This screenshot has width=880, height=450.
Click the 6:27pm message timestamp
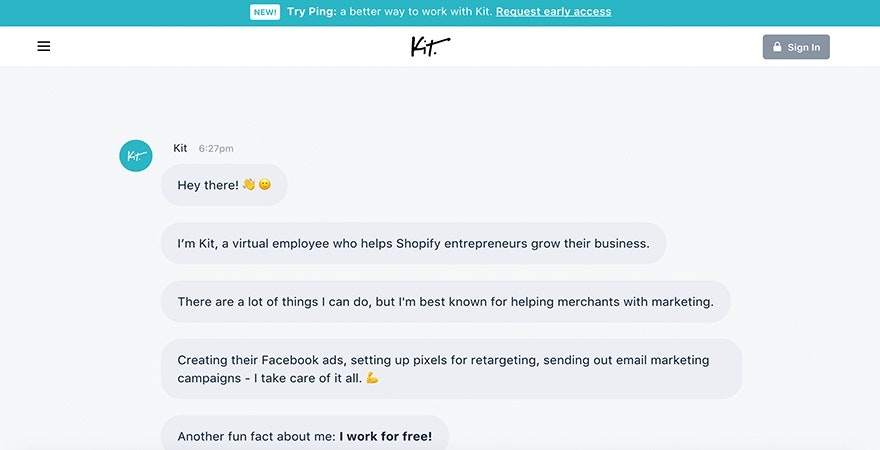216,149
